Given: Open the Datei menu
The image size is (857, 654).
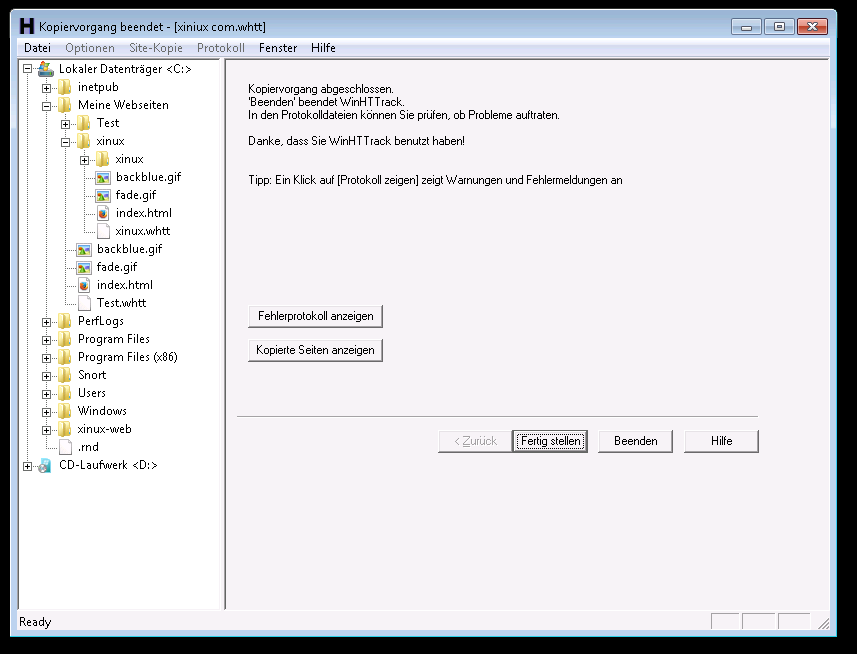Looking at the screenshot, I should (x=37, y=48).
